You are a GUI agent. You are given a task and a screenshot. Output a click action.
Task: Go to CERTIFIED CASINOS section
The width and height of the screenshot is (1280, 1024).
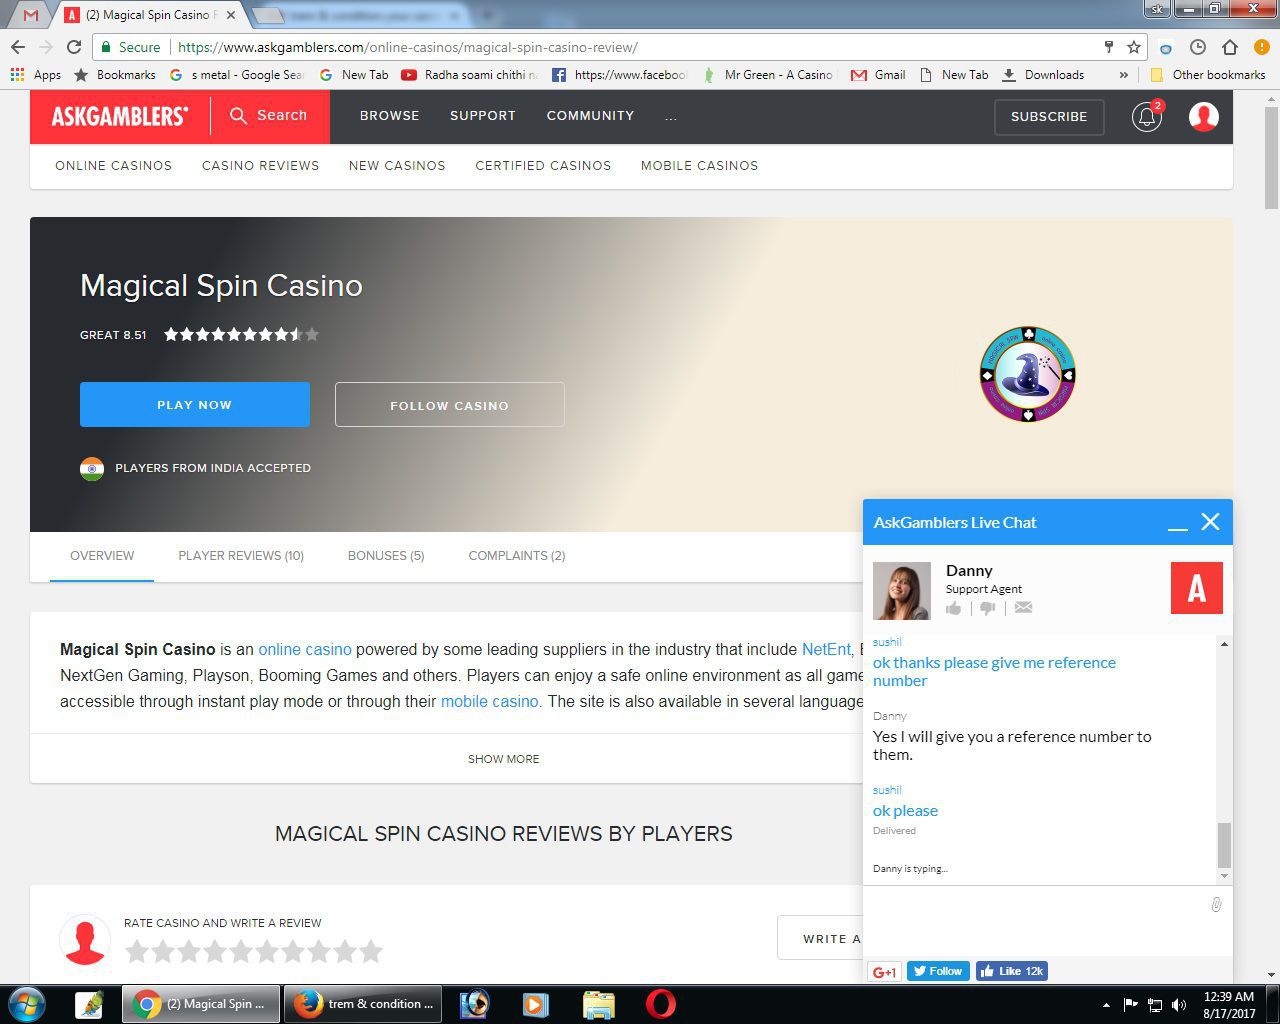coord(543,166)
